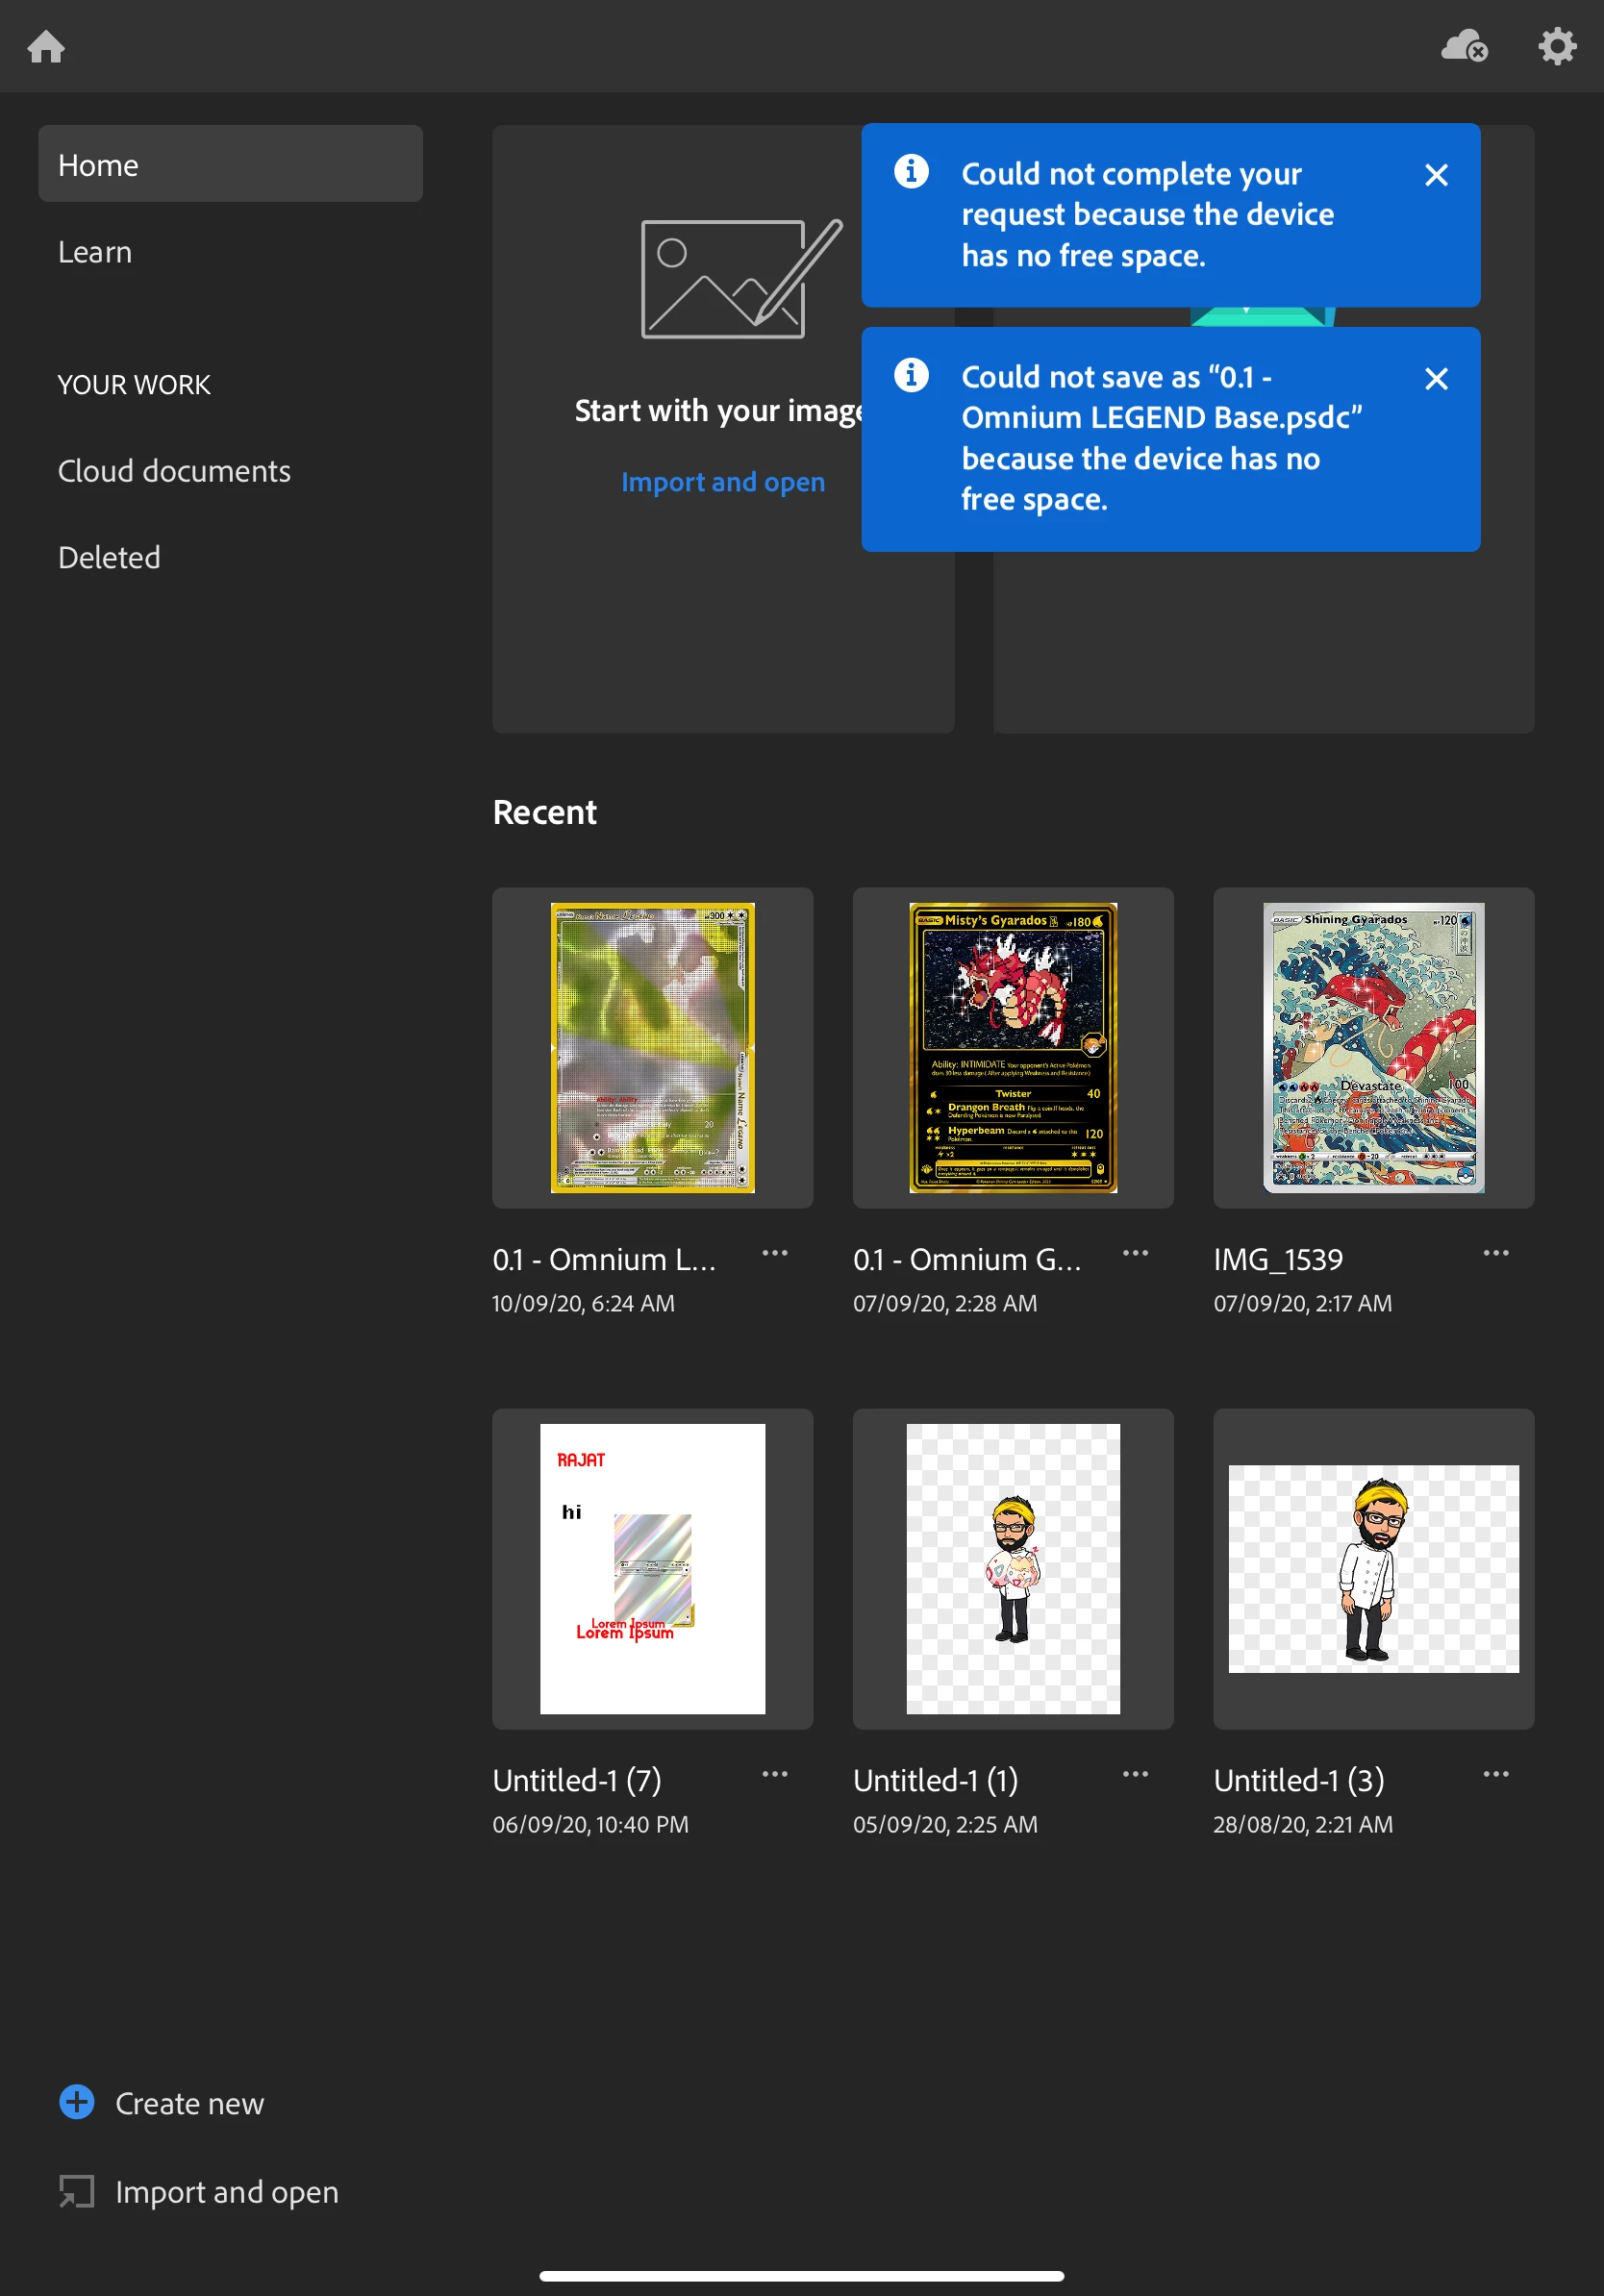Screen dimensions: 1604x2296
Task: Tap the iPad home indicator bar
Action: (x=801, y=2275)
